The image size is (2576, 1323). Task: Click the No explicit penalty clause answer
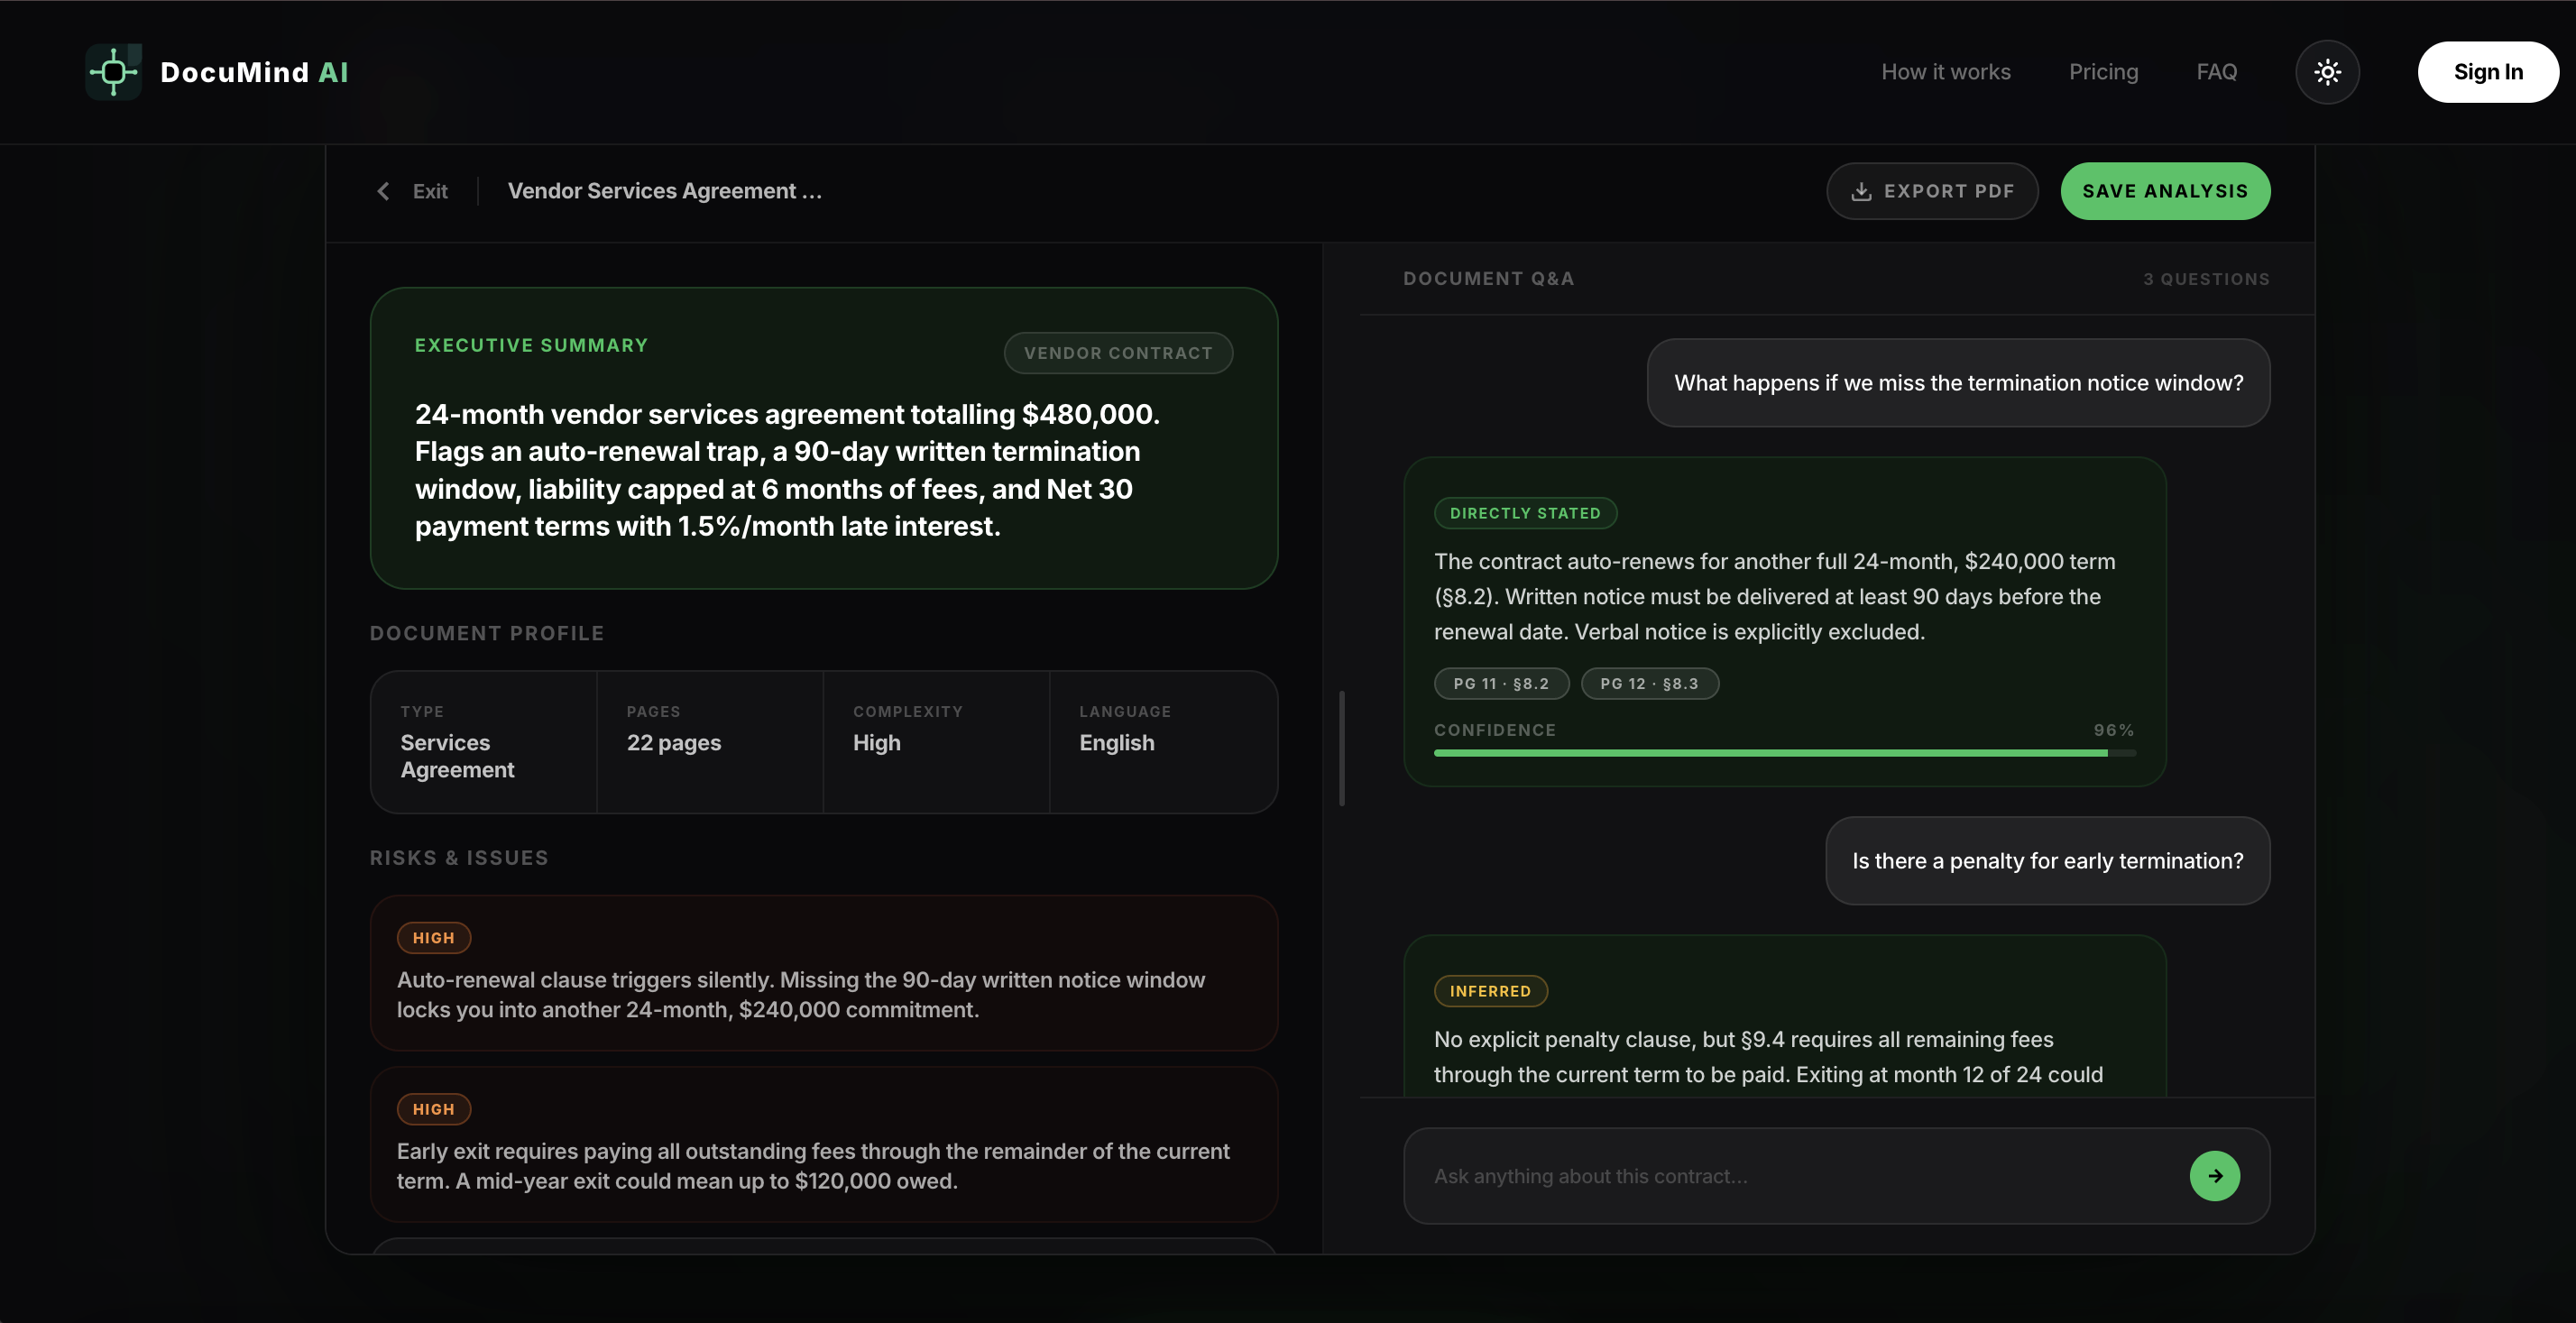click(x=1768, y=1057)
